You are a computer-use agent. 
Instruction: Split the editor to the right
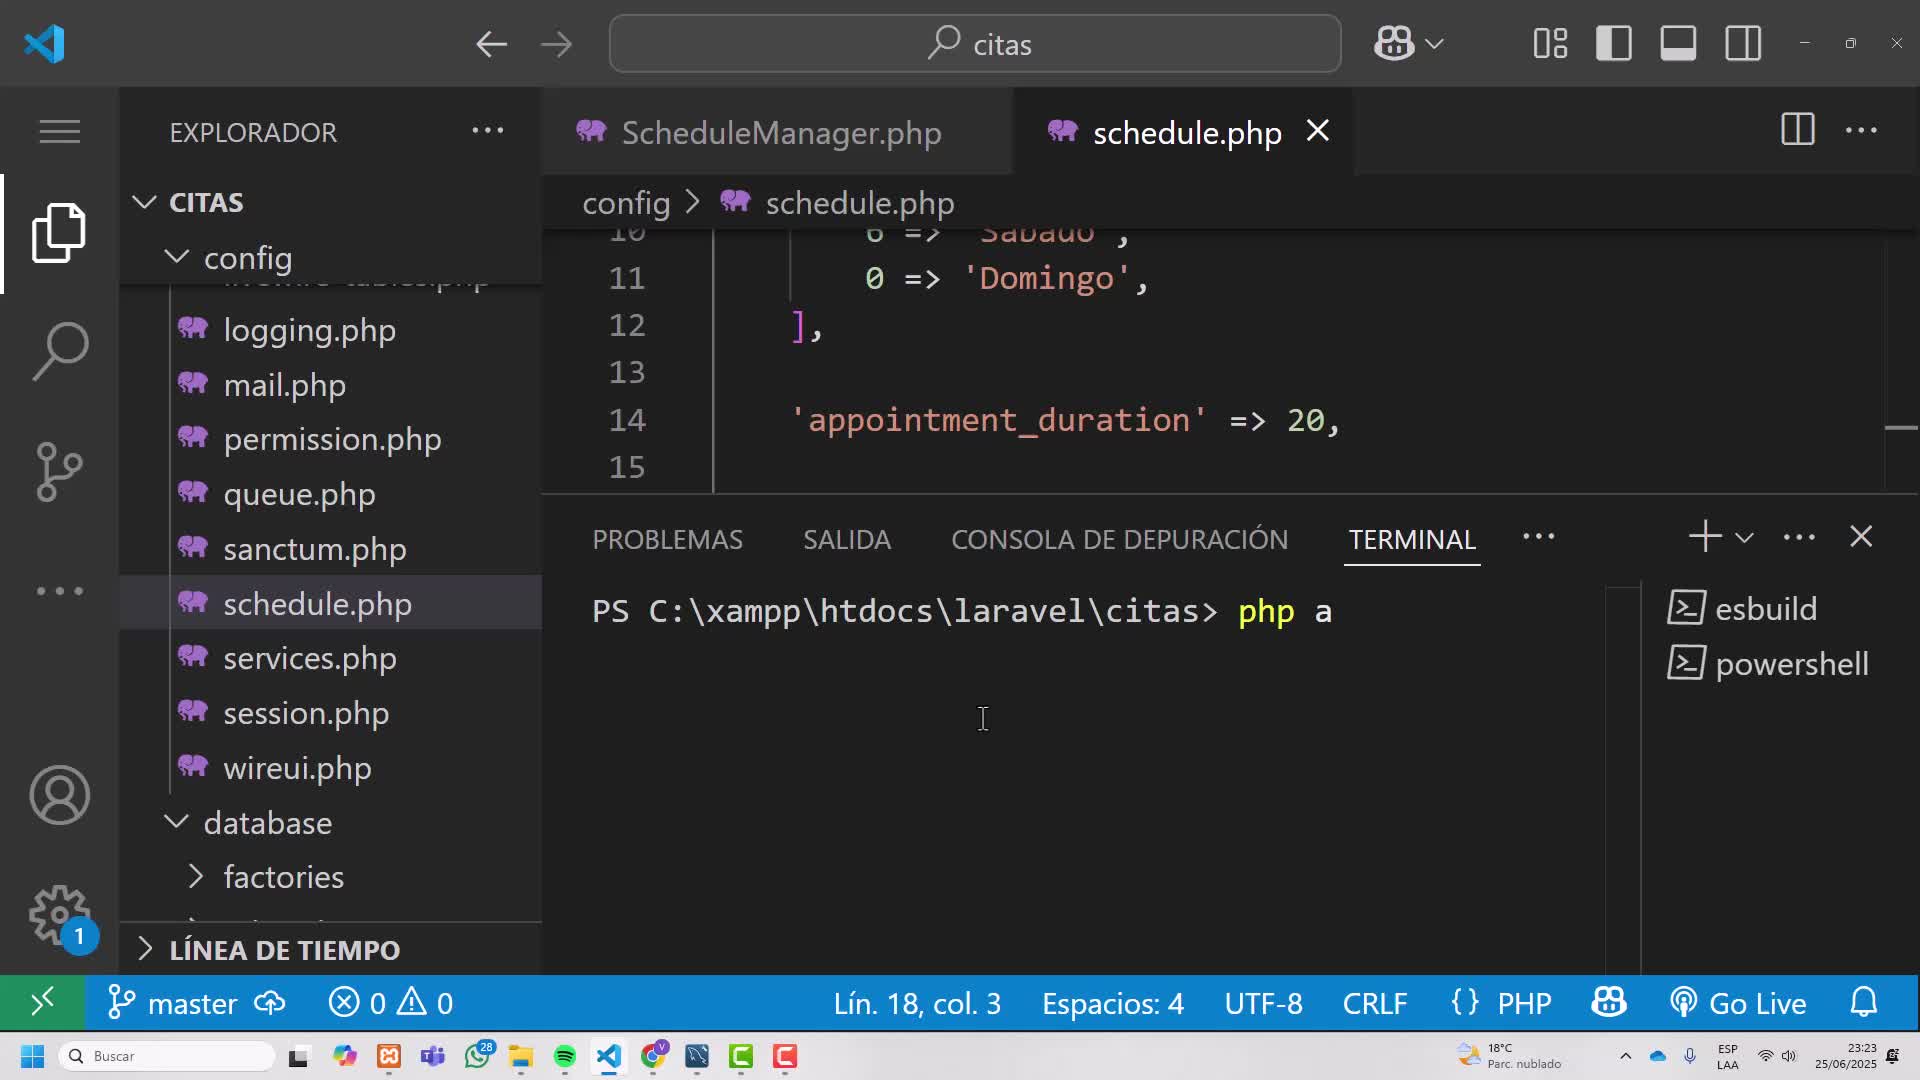[x=1797, y=130]
